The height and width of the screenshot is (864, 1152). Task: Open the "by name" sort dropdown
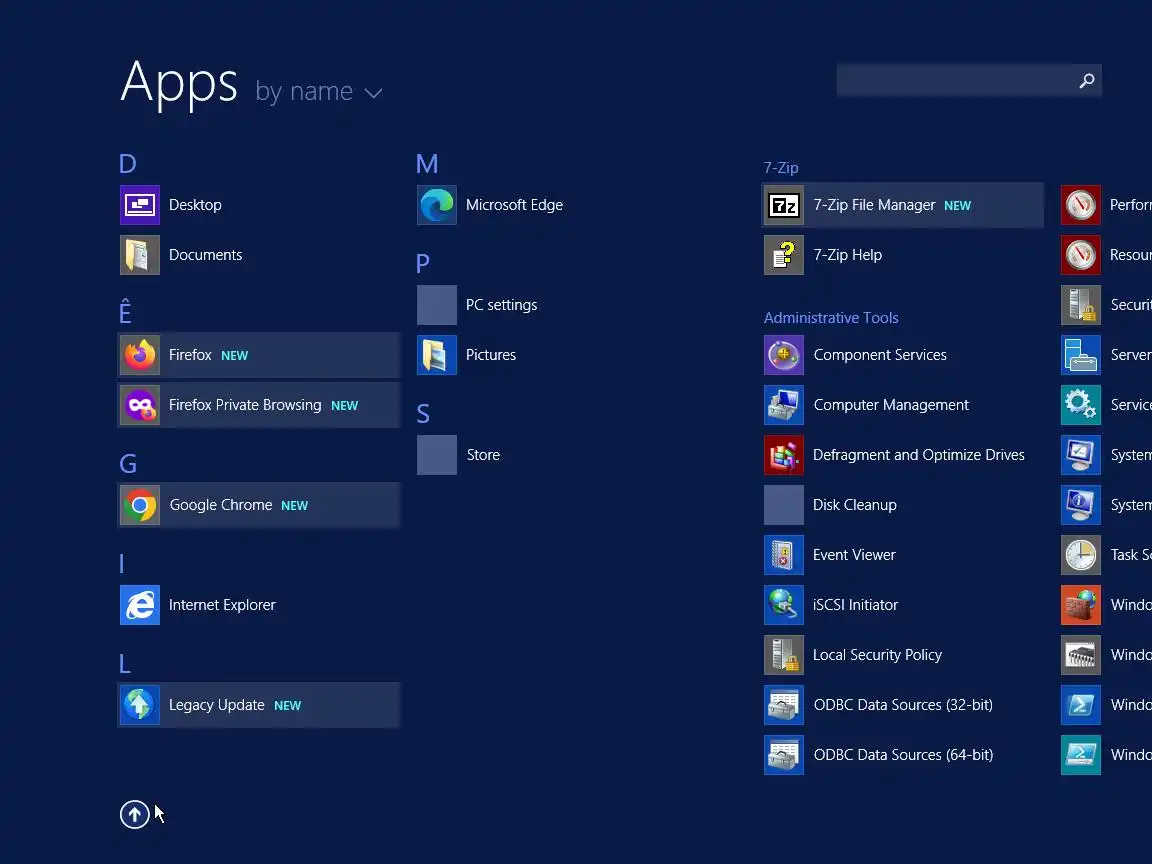point(319,92)
